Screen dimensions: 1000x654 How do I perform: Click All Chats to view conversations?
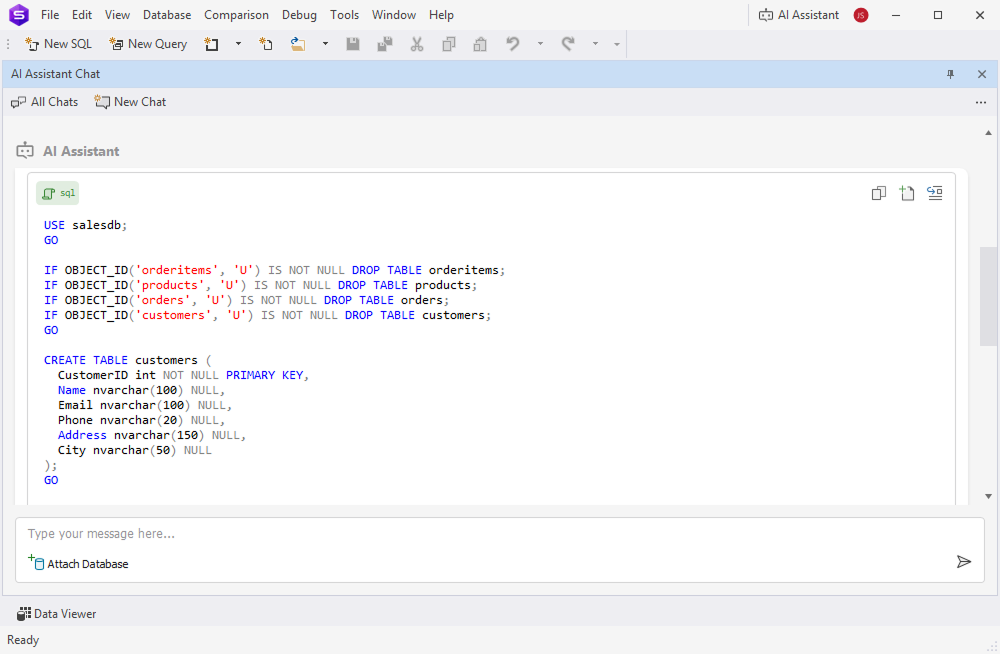point(44,101)
